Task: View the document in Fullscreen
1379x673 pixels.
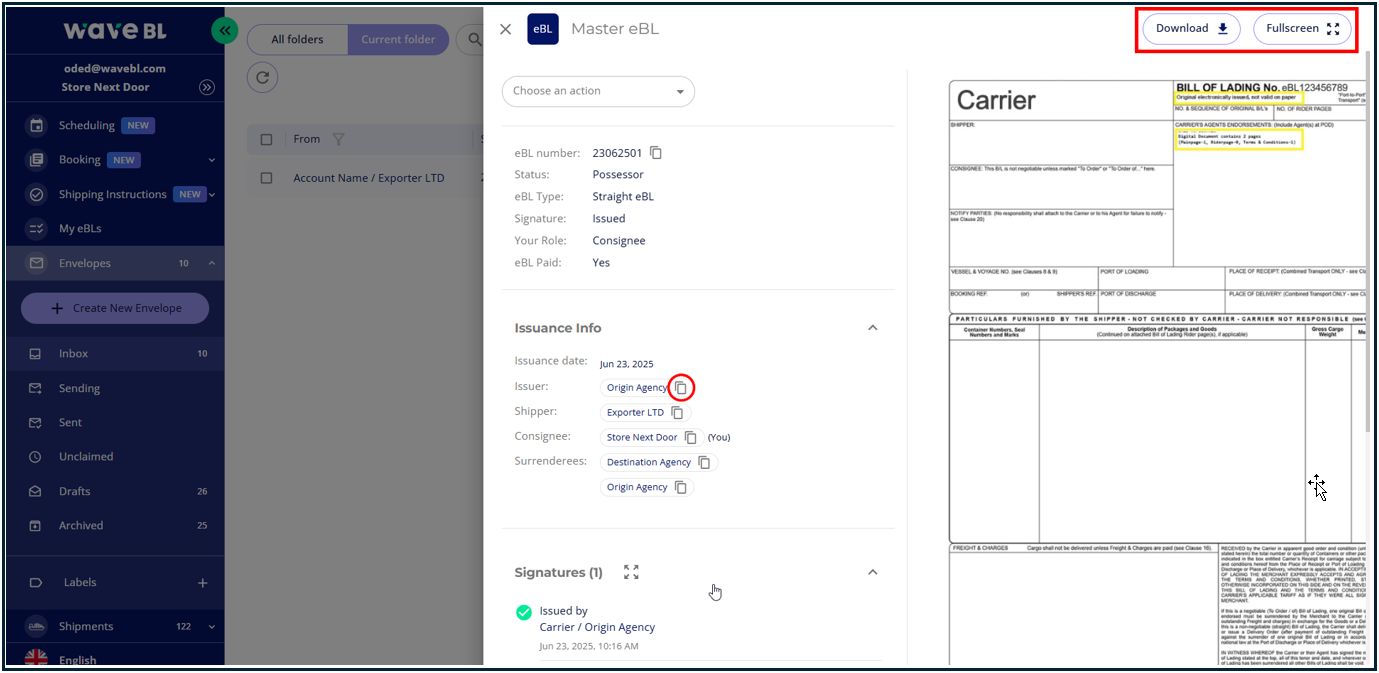Action: tap(1302, 28)
